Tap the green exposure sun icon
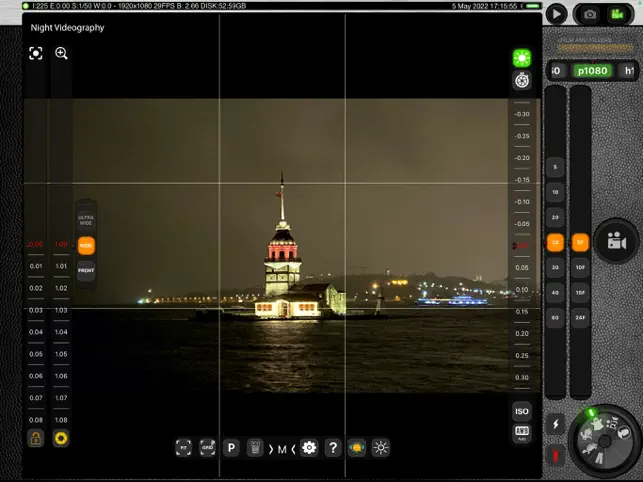Image resolution: width=643 pixels, height=482 pixels. coord(521,58)
